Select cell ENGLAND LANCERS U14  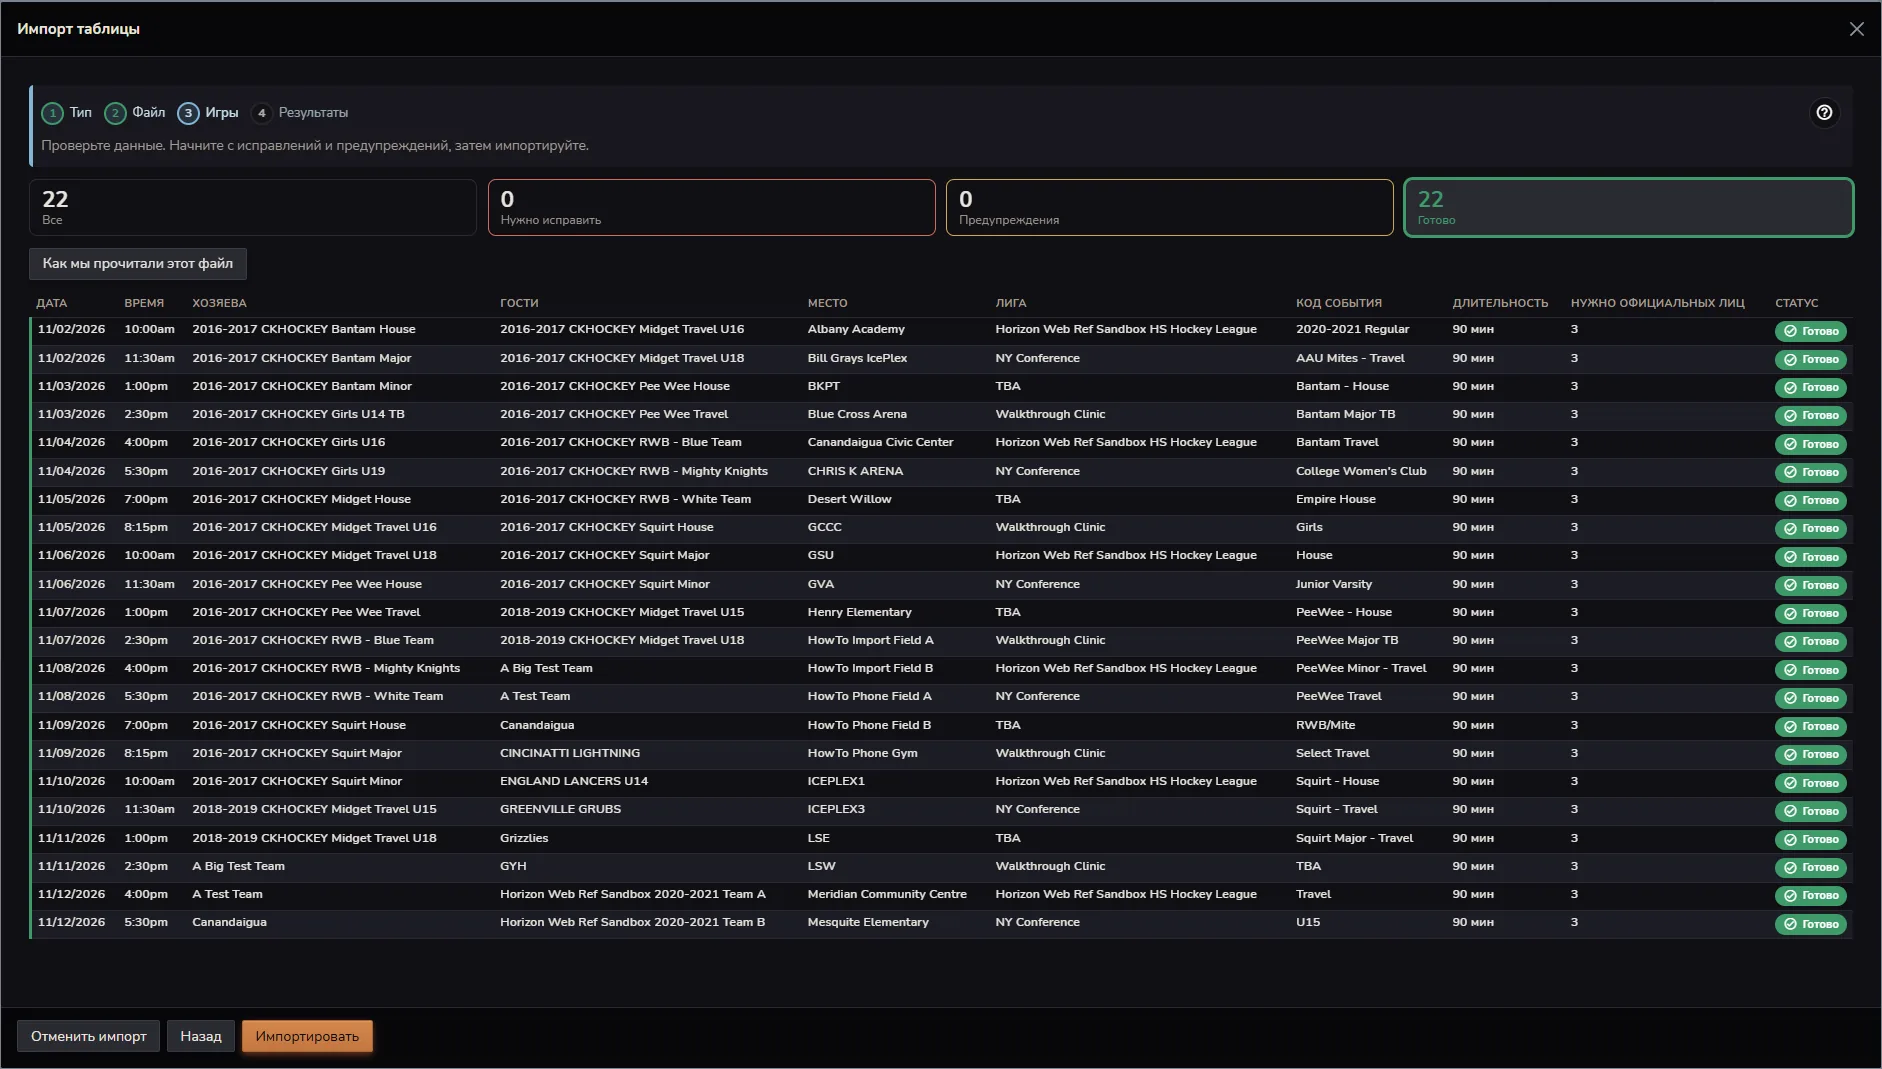click(574, 781)
